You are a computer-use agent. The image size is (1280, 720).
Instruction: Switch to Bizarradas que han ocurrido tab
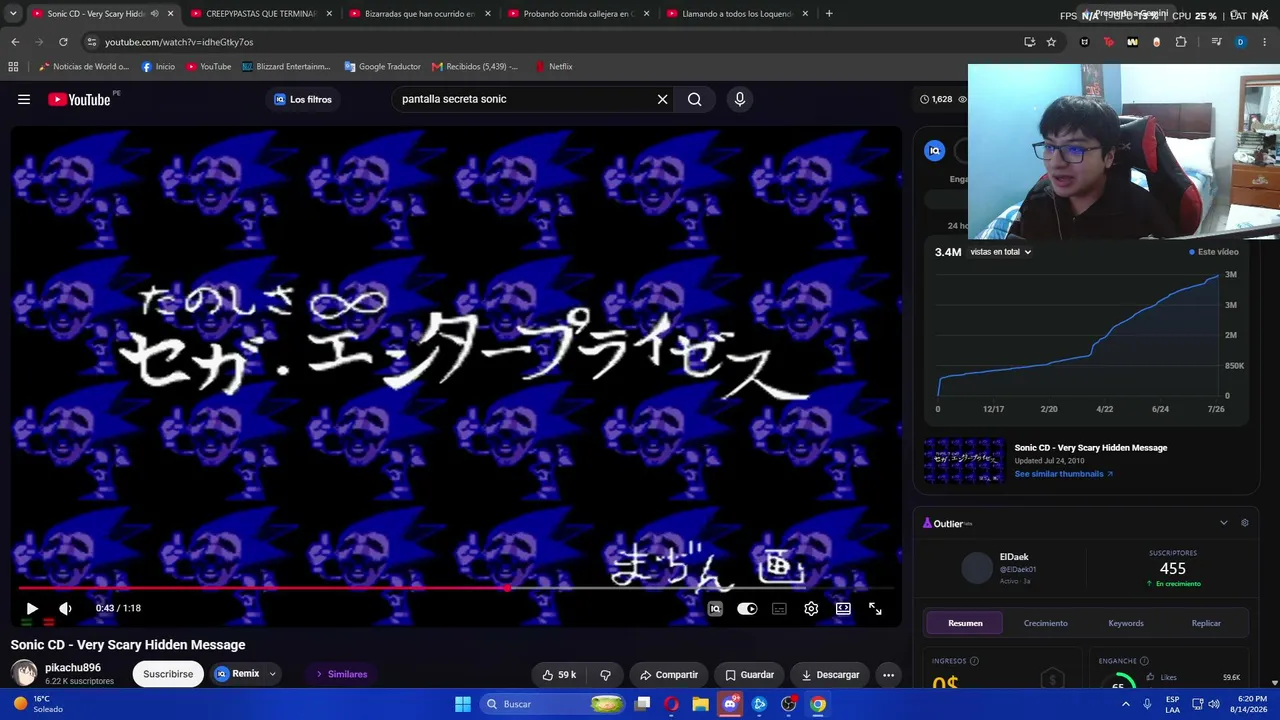[x=420, y=14]
